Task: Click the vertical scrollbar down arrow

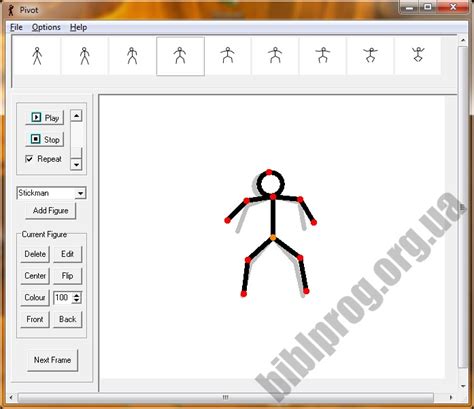Action: 463,386
